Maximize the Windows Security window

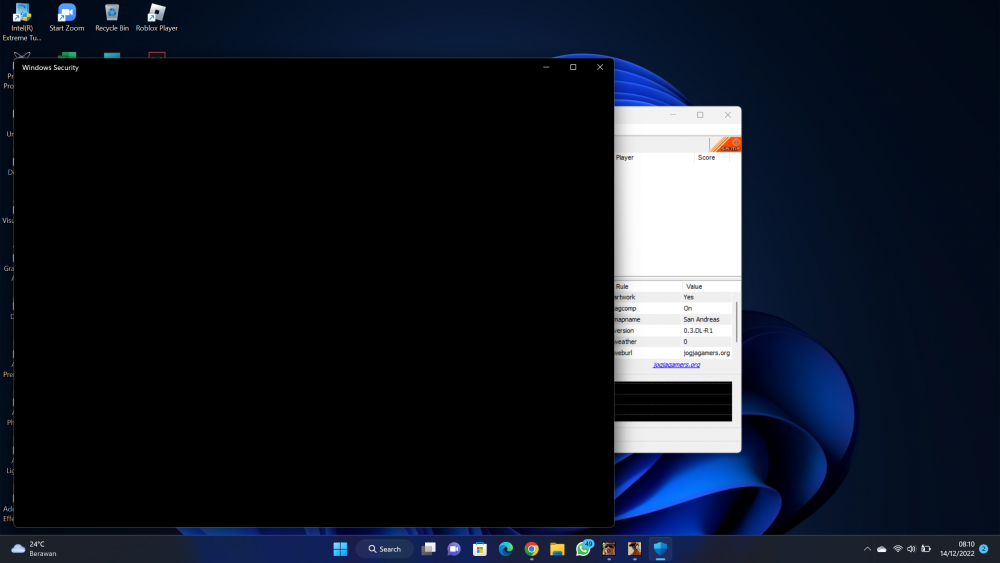click(573, 67)
